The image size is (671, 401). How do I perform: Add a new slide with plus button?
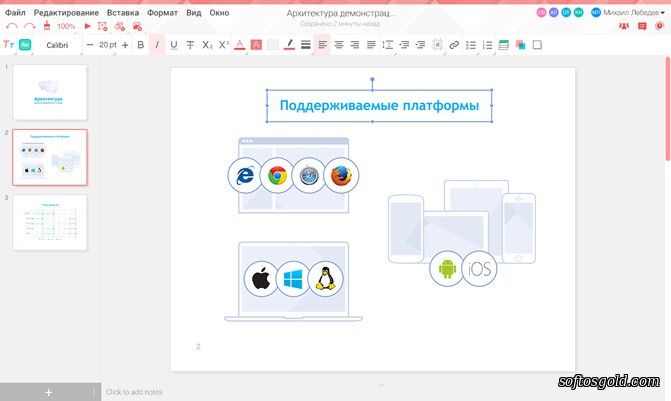(48, 392)
